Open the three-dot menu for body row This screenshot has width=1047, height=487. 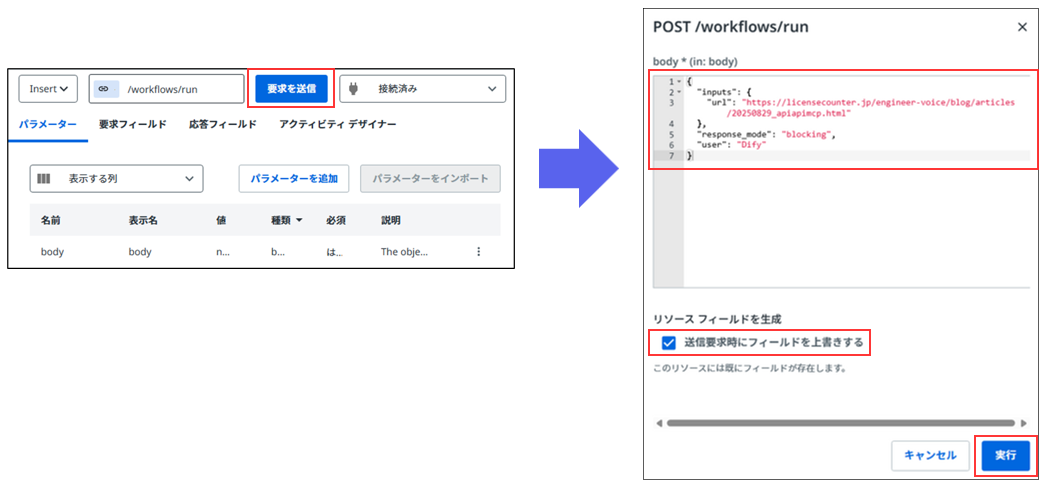tap(478, 252)
